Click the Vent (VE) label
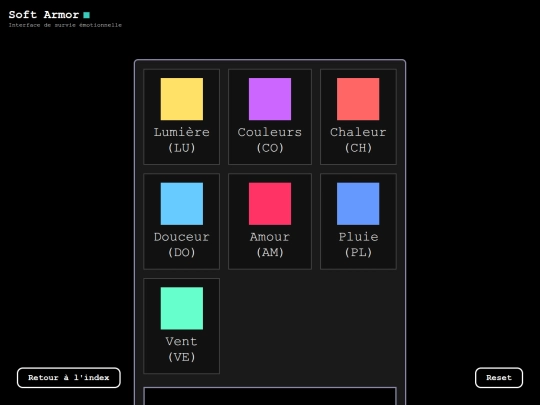The image size is (540, 405). [x=181, y=349]
